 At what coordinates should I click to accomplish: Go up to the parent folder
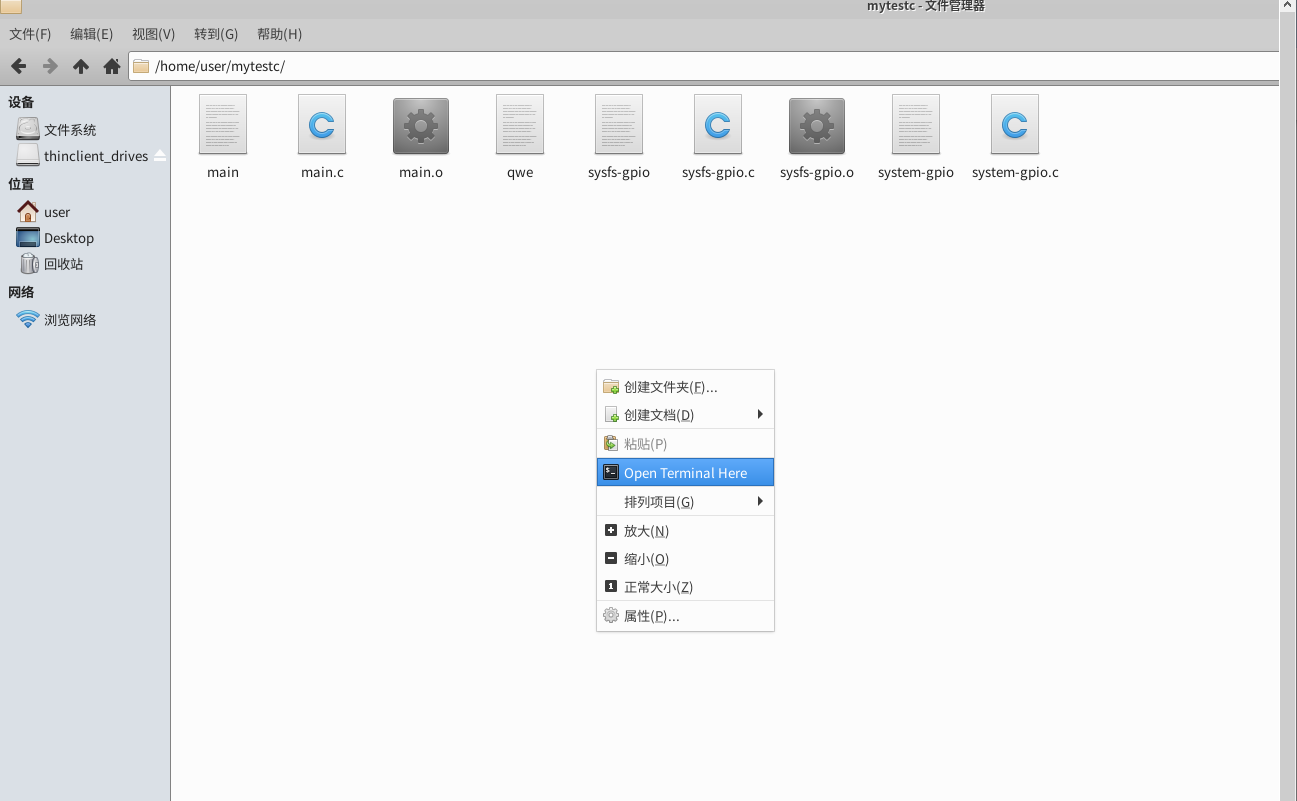(81, 66)
